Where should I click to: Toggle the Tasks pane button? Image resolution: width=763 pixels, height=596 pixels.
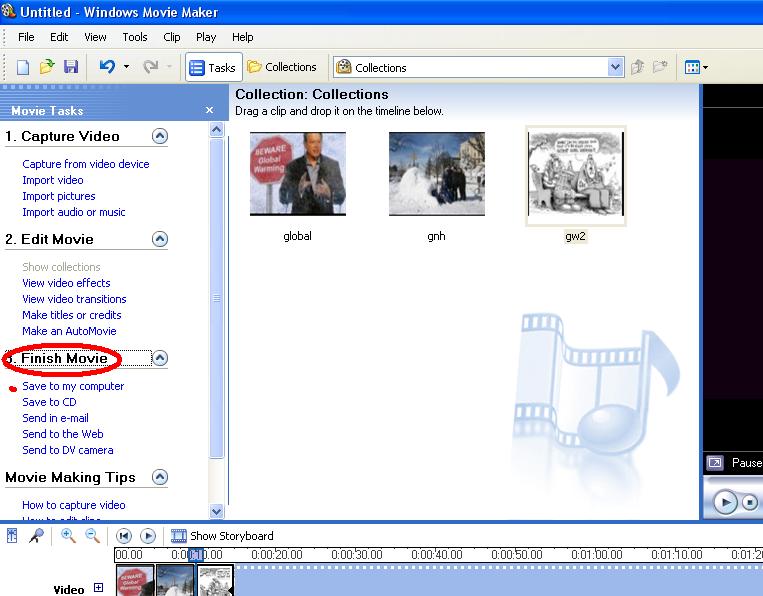click(213, 67)
